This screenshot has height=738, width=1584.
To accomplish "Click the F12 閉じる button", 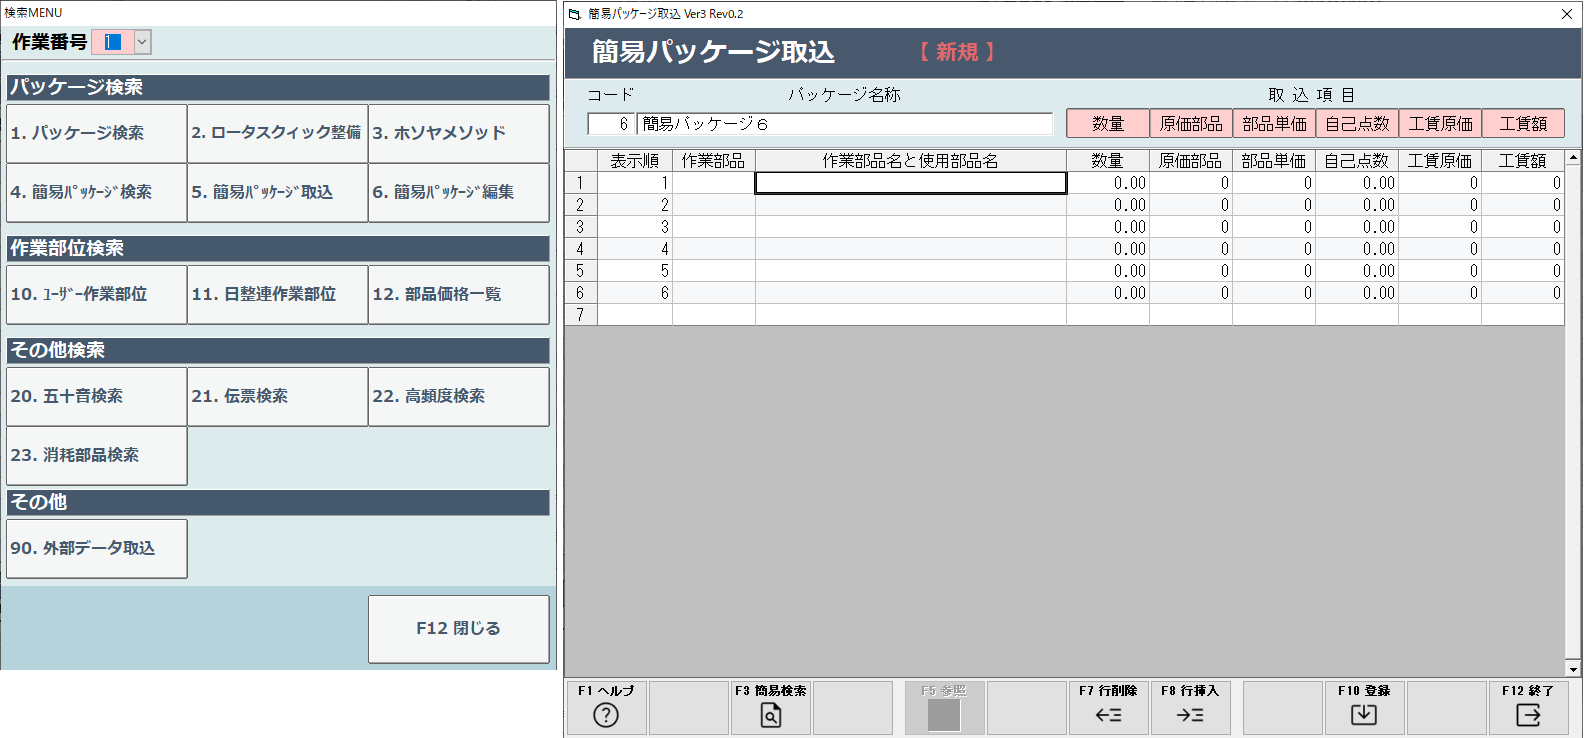I will [459, 628].
